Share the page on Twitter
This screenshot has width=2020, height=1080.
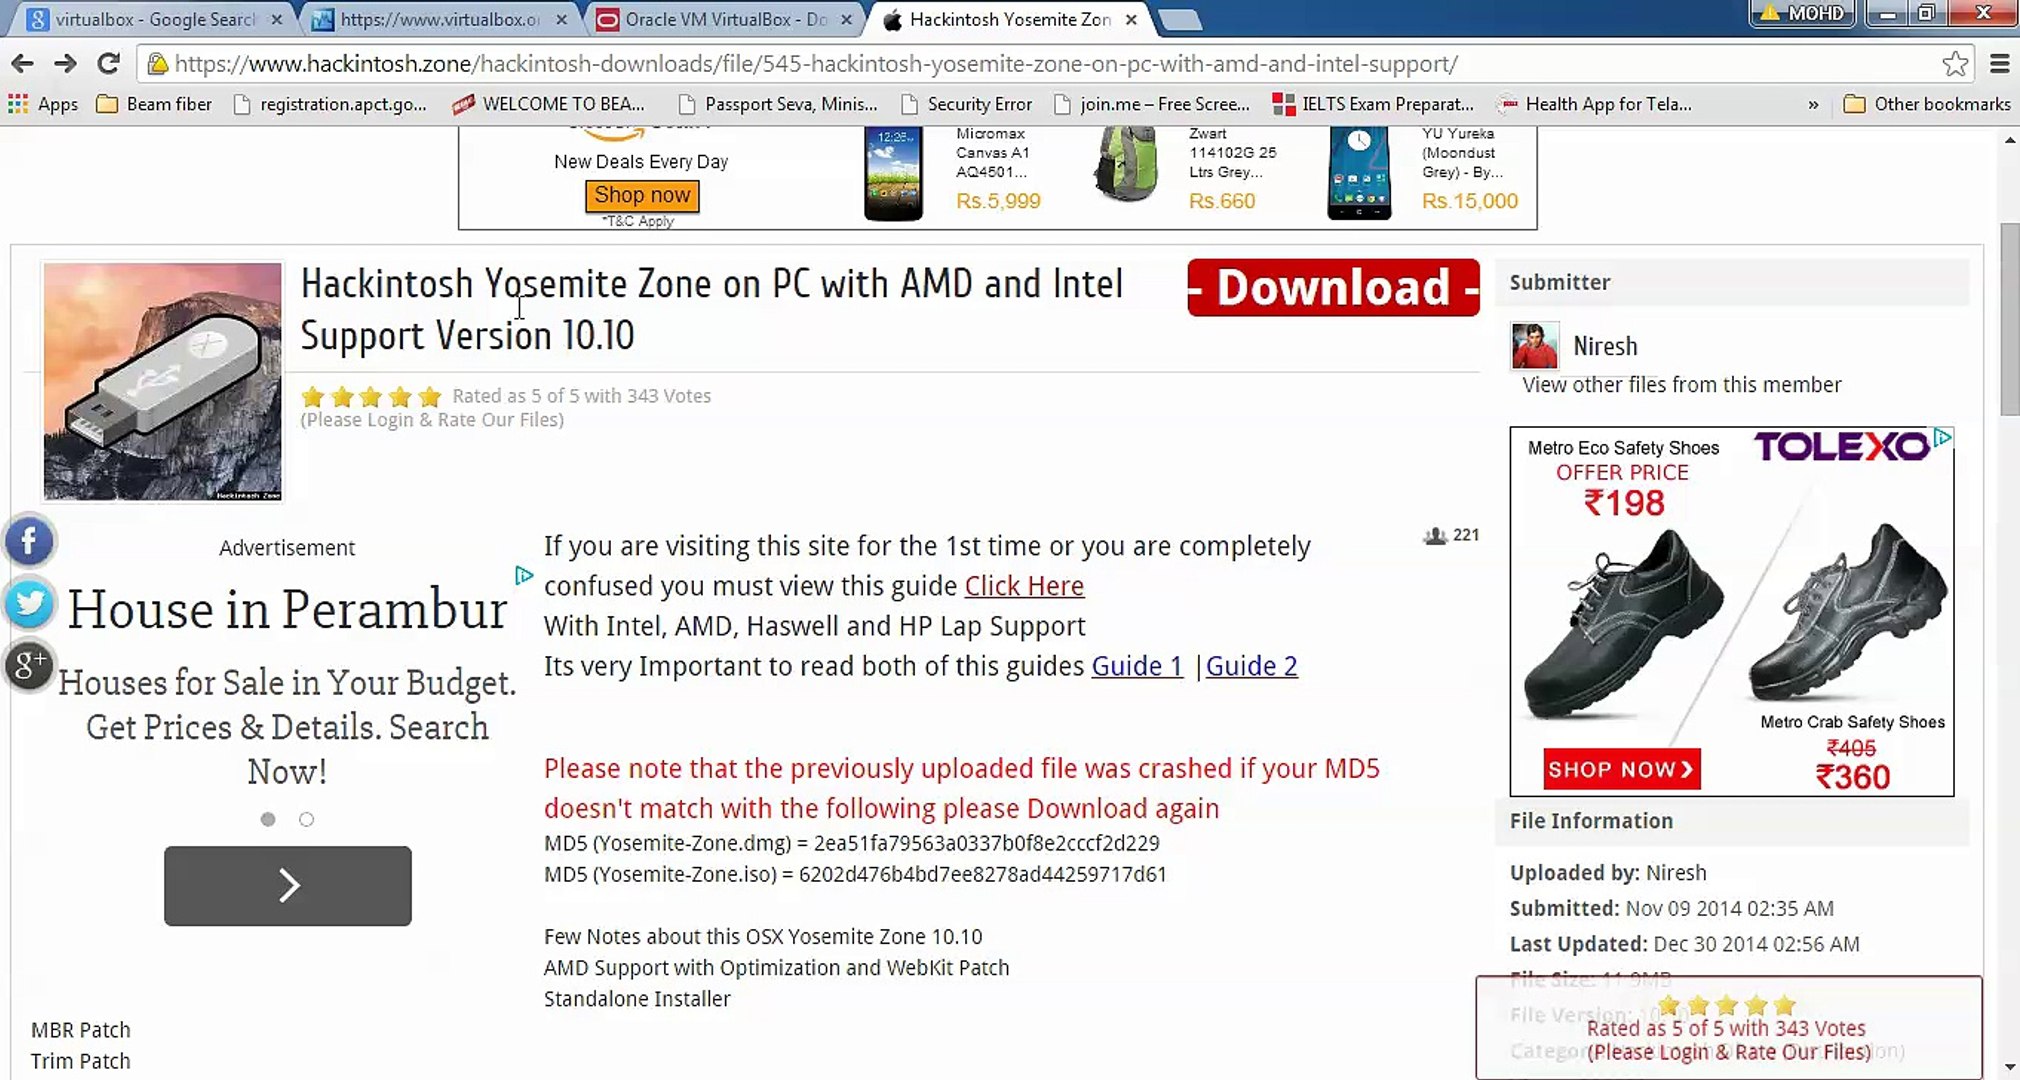29,603
